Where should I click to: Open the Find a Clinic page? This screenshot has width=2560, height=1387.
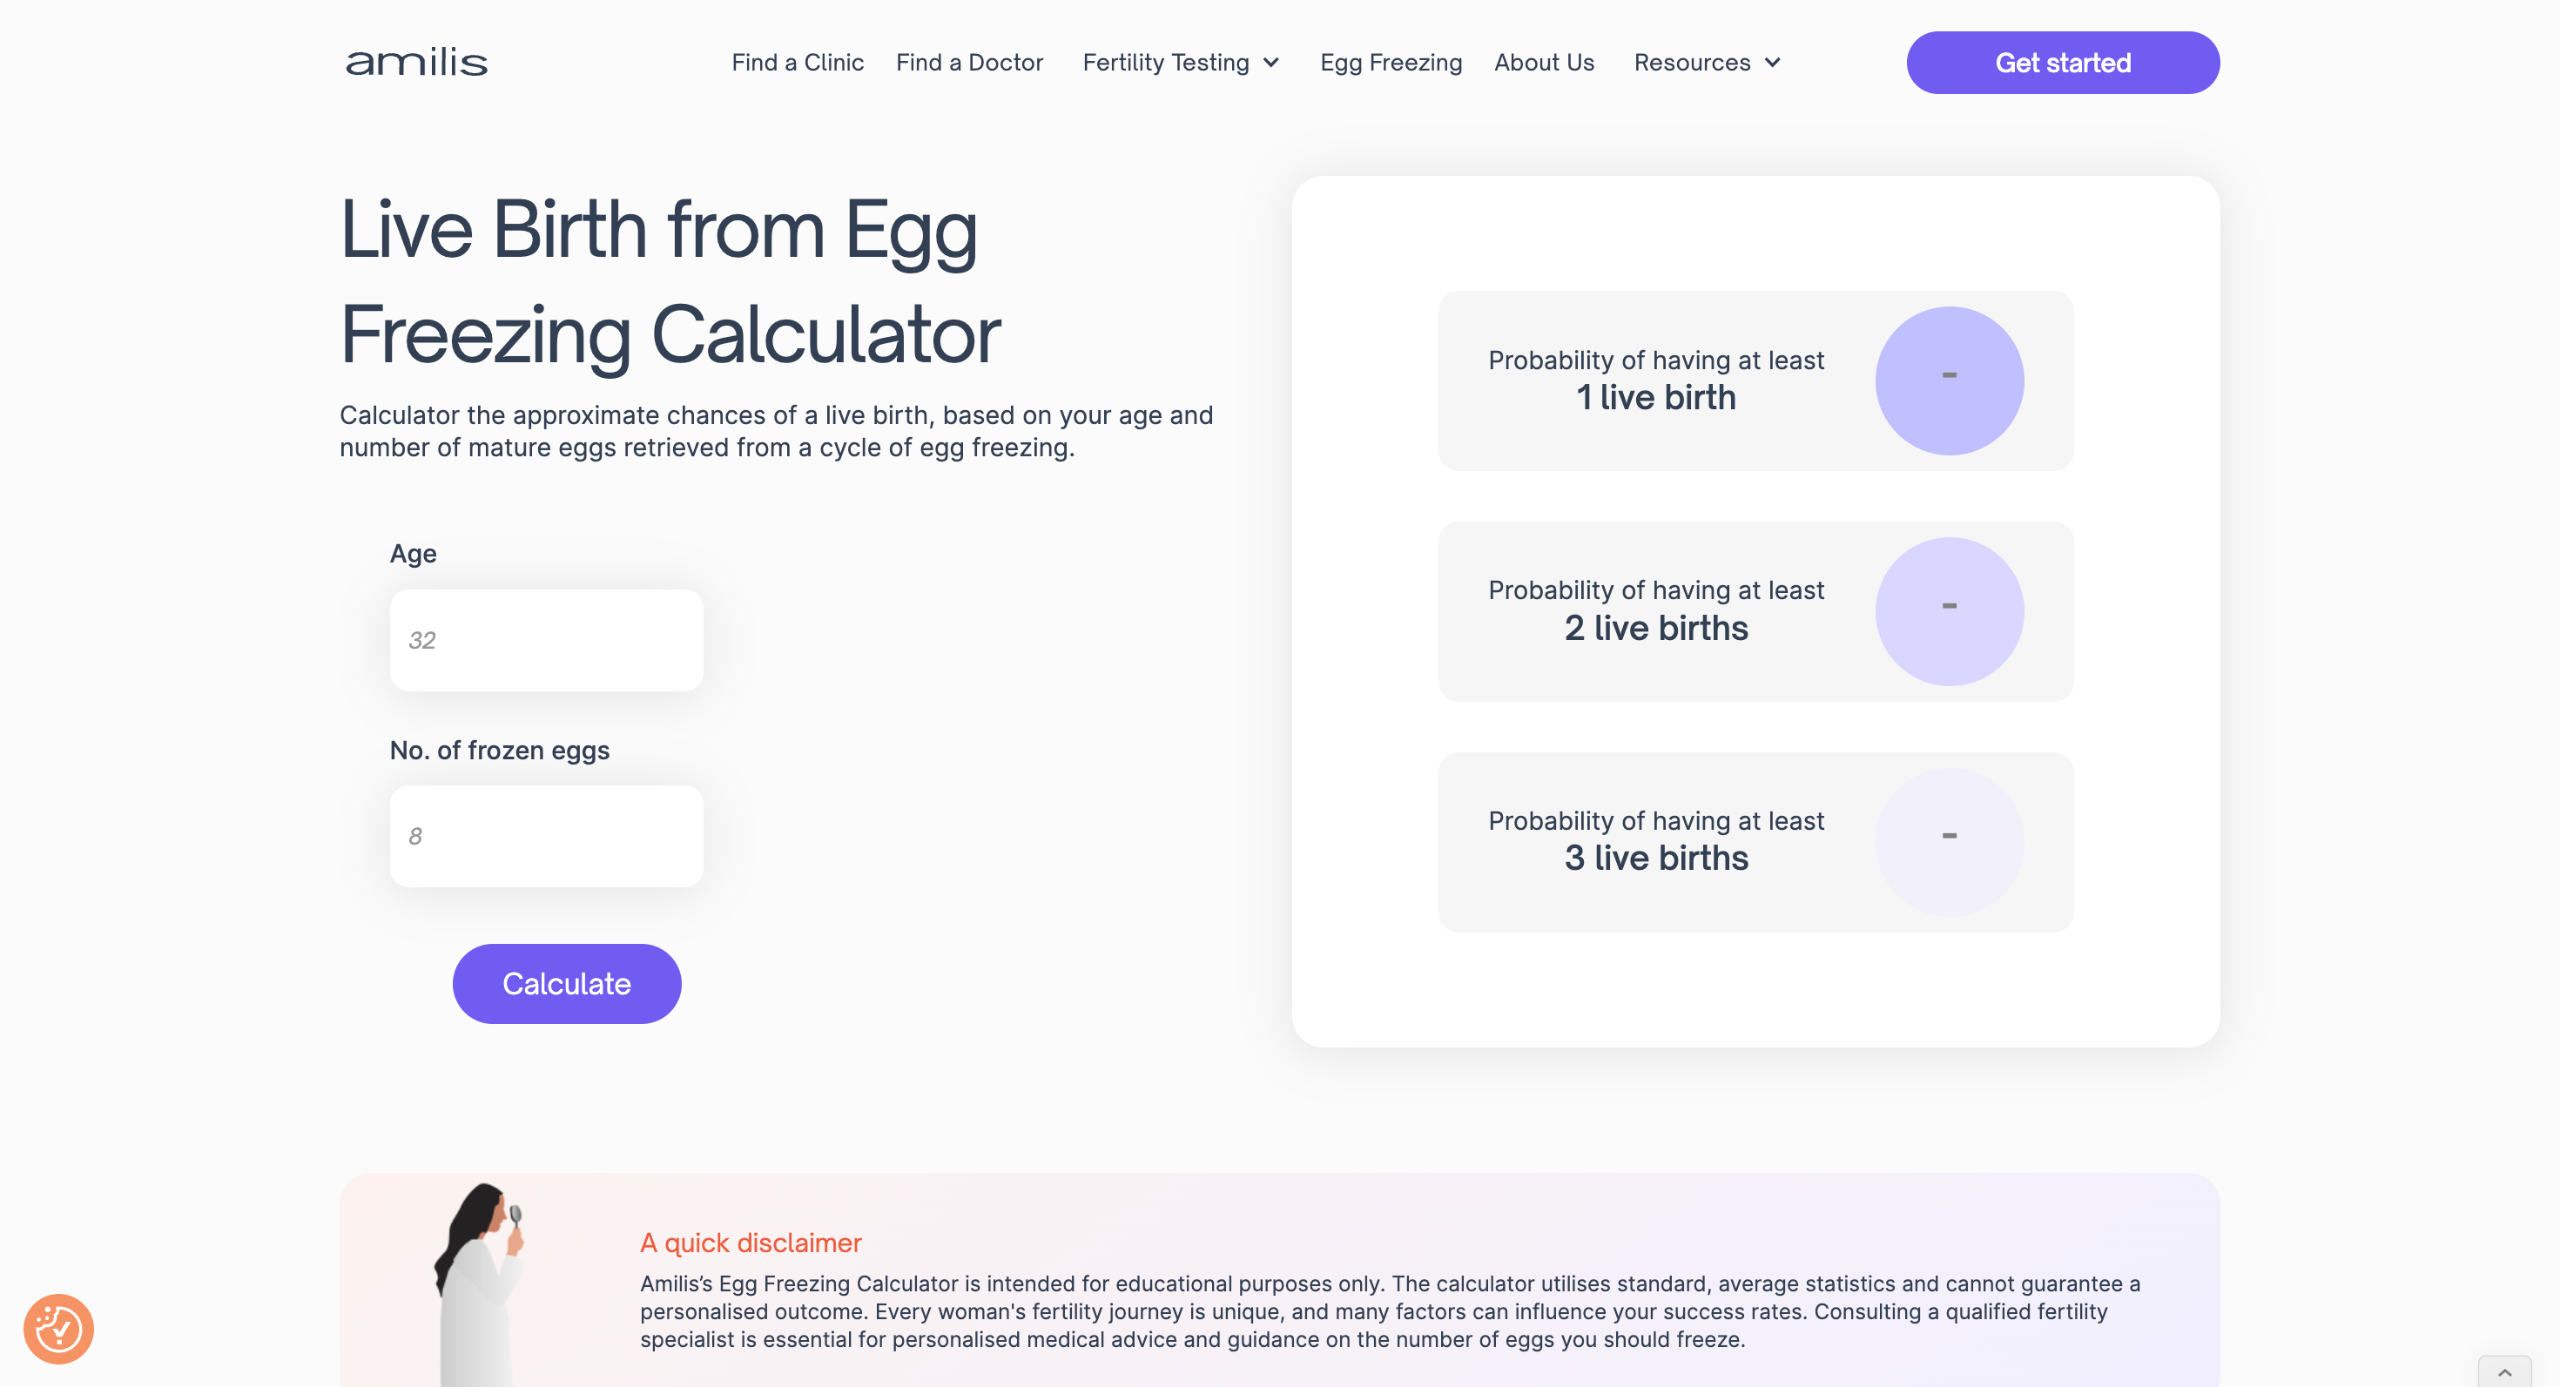(797, 62)
